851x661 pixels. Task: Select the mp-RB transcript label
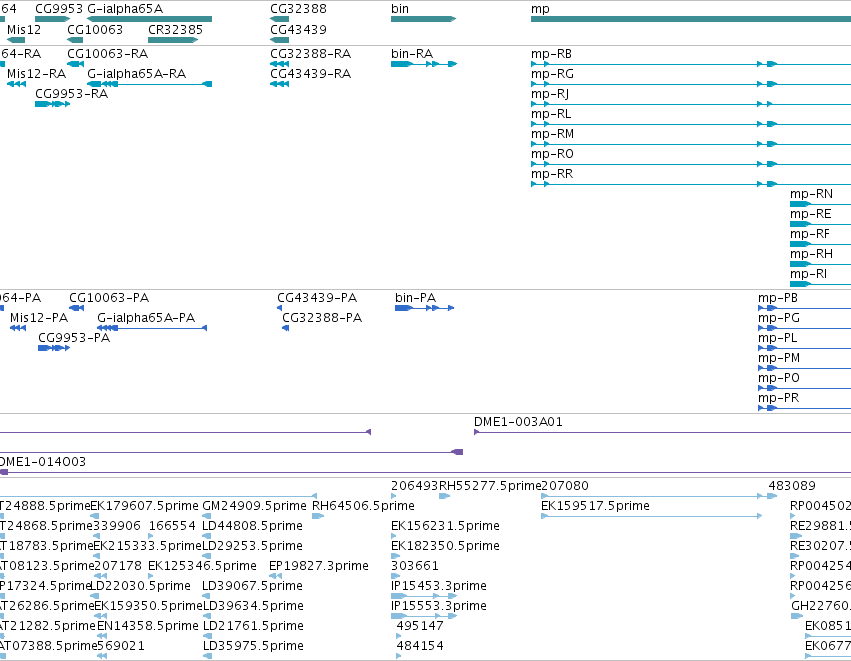[551, 54]
